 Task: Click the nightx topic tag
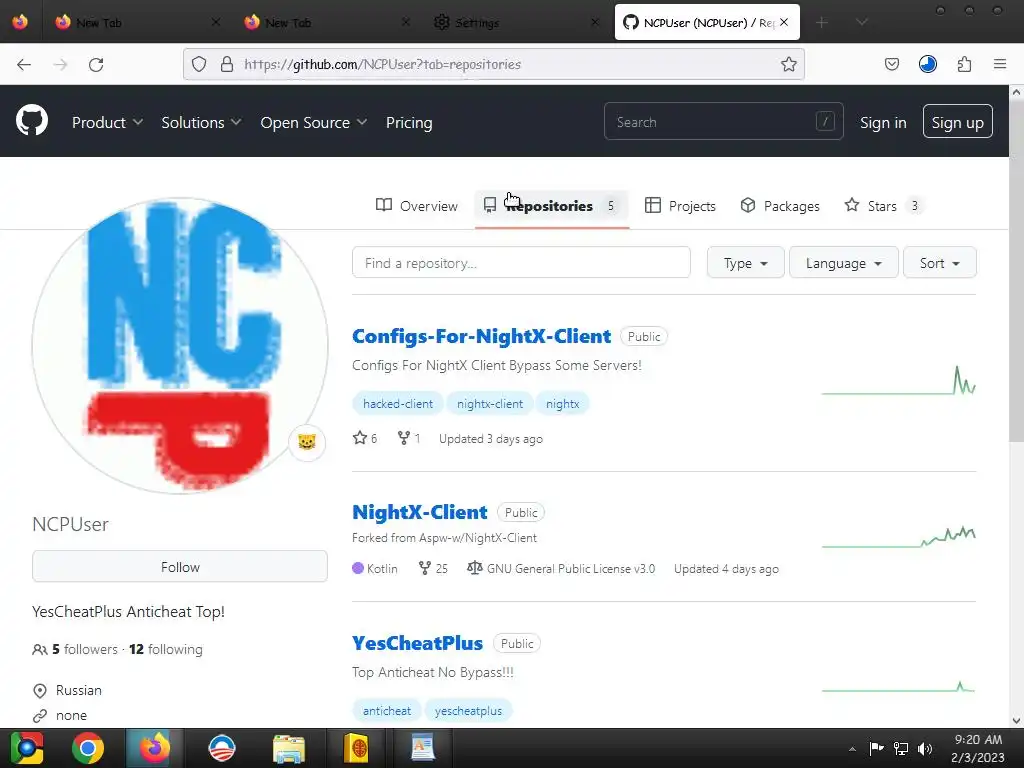tap(562, 404)
